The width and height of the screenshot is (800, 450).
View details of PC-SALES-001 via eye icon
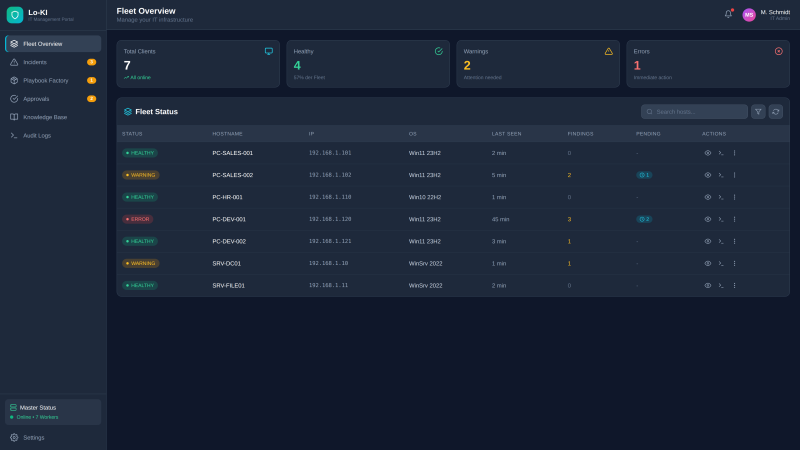(708, 153)
